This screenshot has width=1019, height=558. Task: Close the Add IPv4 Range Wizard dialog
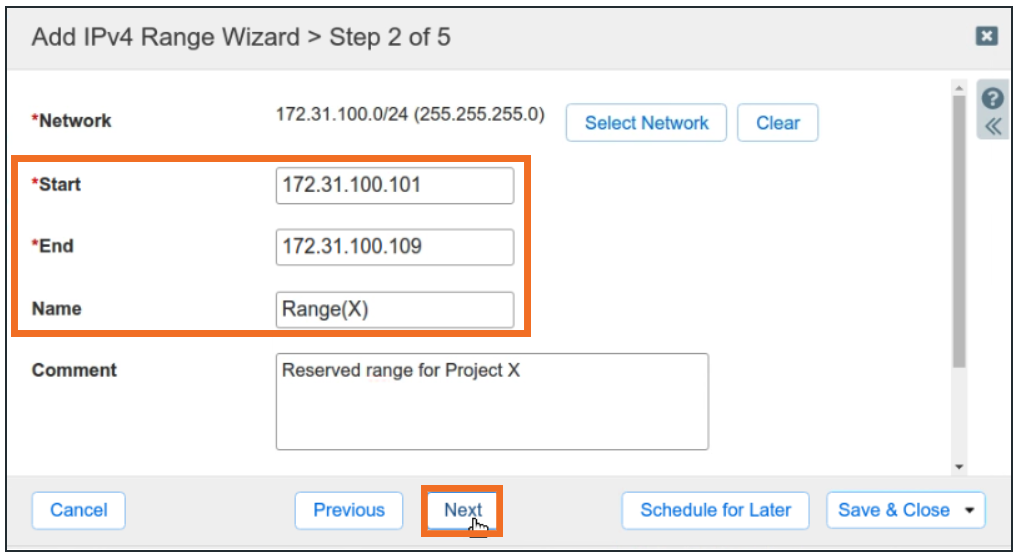click(x=986, y=37)
